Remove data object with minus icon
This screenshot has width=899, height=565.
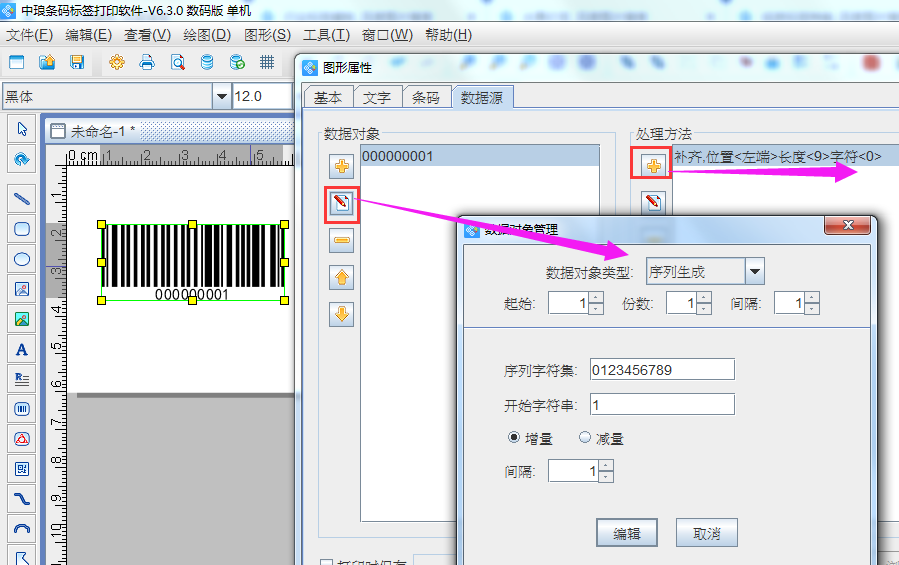pyautogui.click(x=342, y=240)
